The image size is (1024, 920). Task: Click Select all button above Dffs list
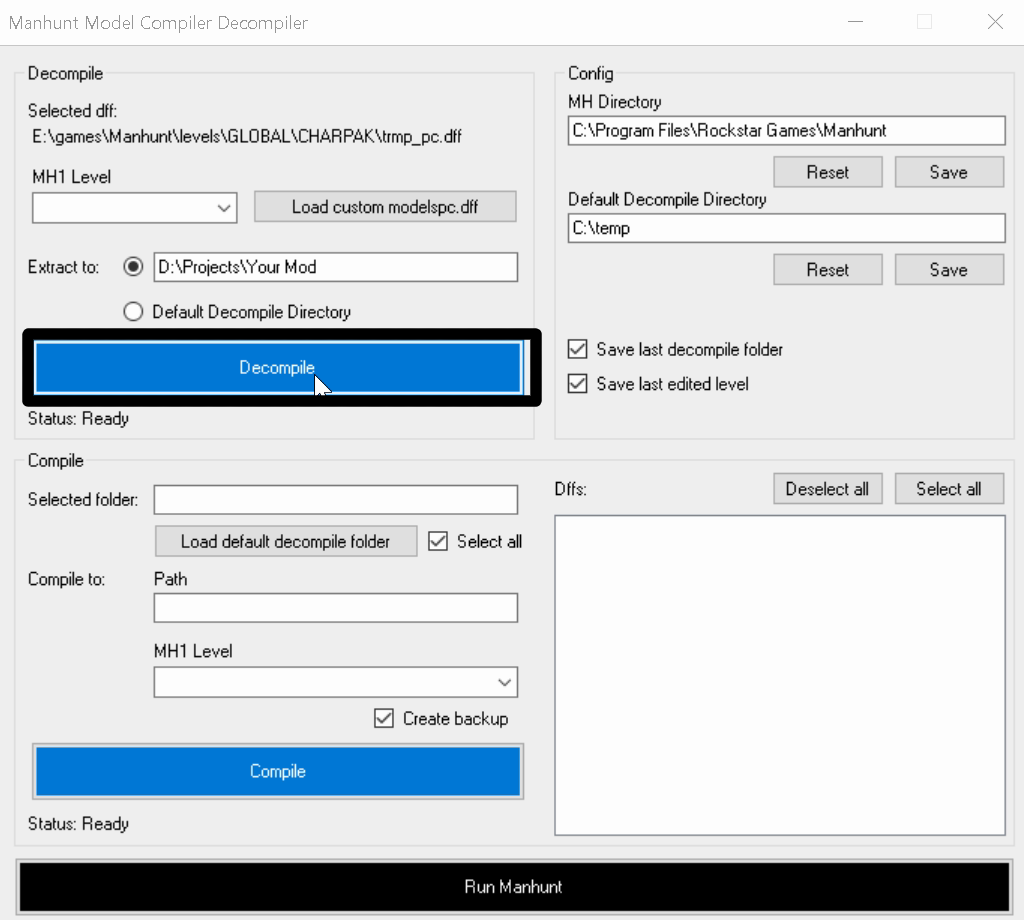[x=949, y=489]
